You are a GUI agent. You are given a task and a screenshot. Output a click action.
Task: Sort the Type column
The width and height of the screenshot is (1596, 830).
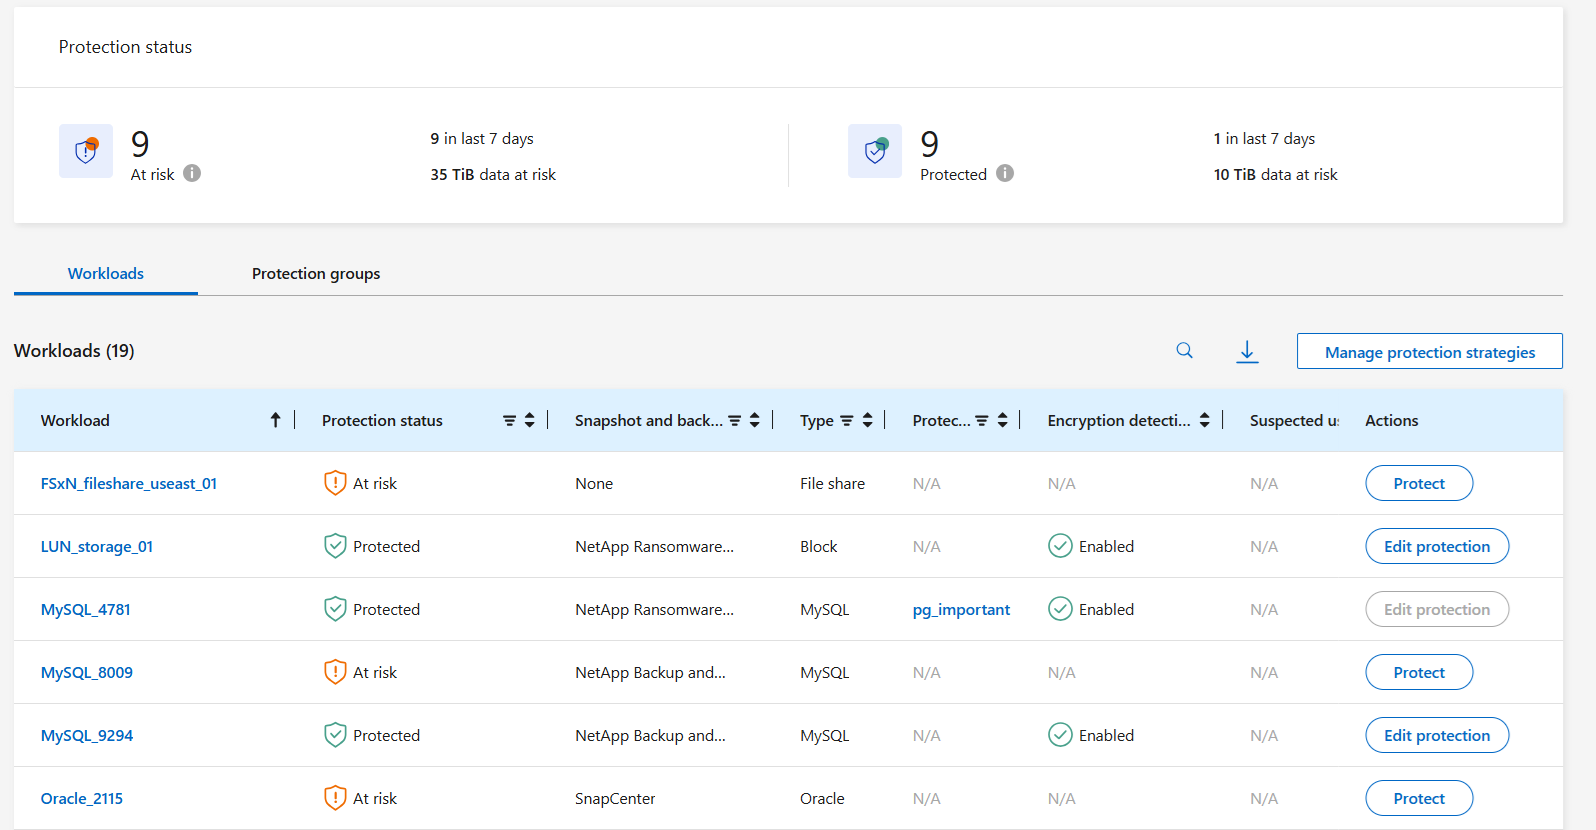[x=867, y=421]
